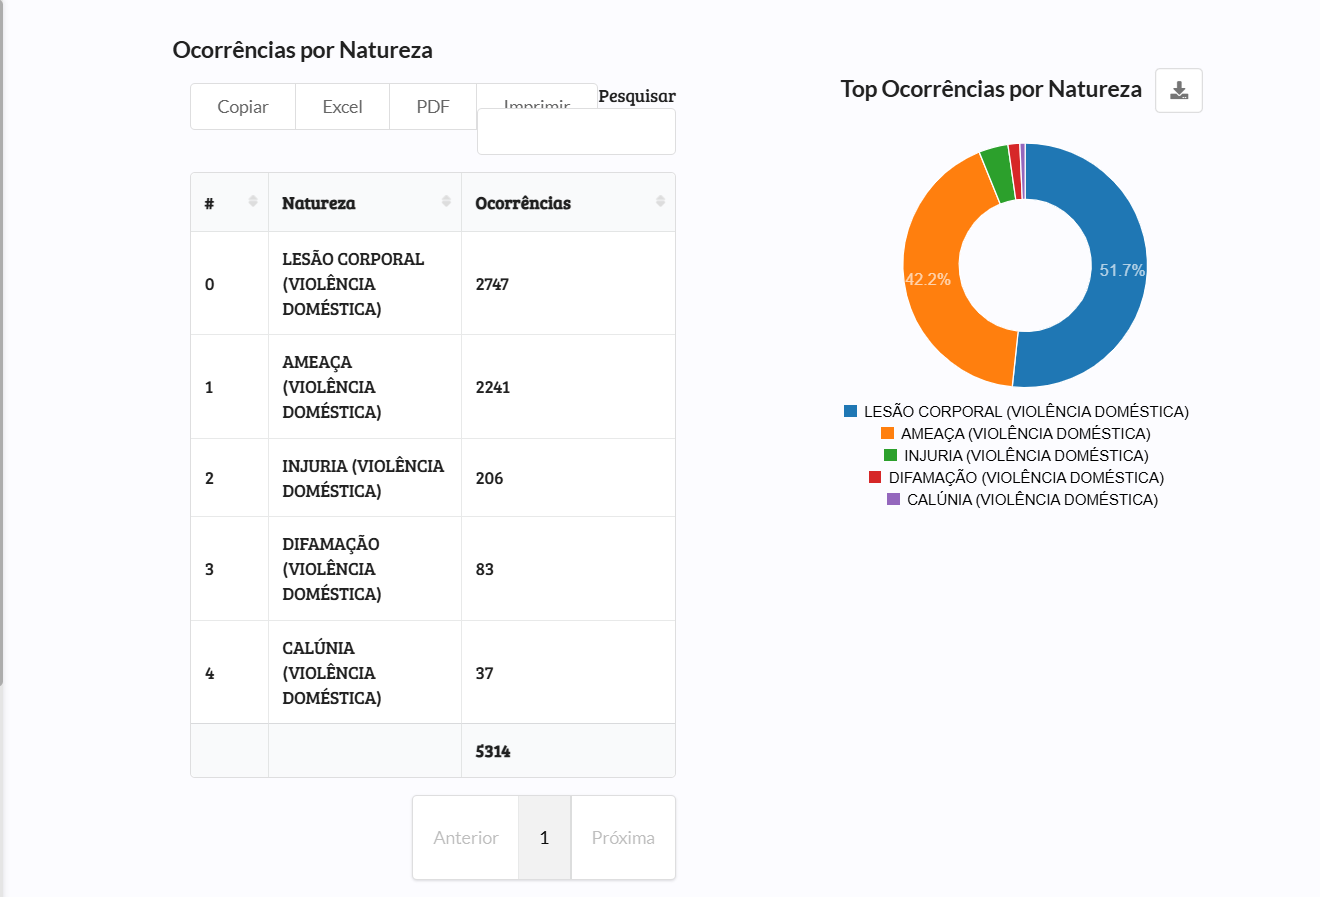Image resolution: width=1320 pixels, height=897 pixels.
Task: Select page 1 in pagination
Action: point(544,838)
